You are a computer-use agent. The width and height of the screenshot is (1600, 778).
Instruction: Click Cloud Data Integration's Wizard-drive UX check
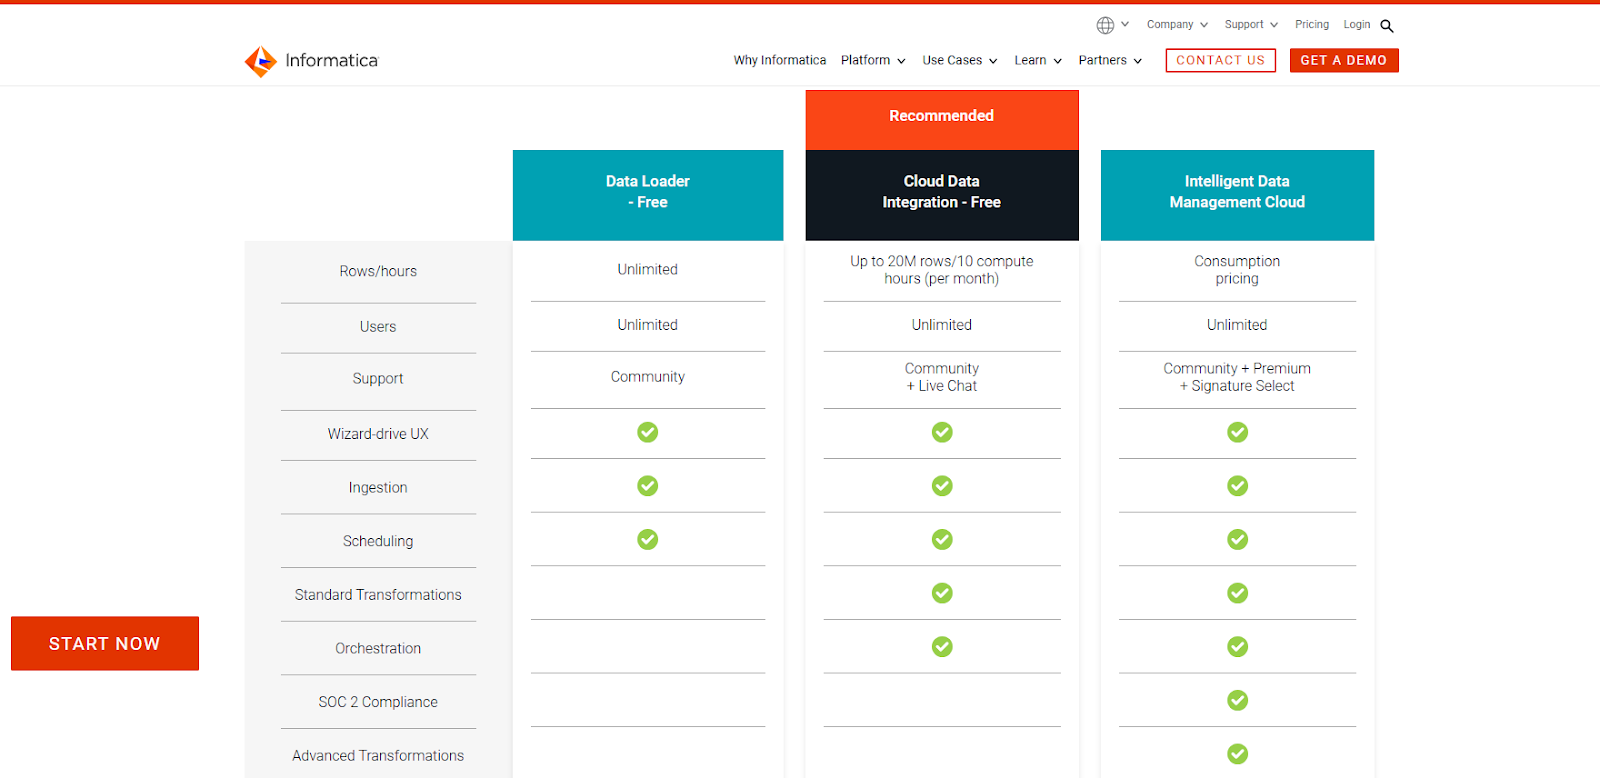(942, 432)
